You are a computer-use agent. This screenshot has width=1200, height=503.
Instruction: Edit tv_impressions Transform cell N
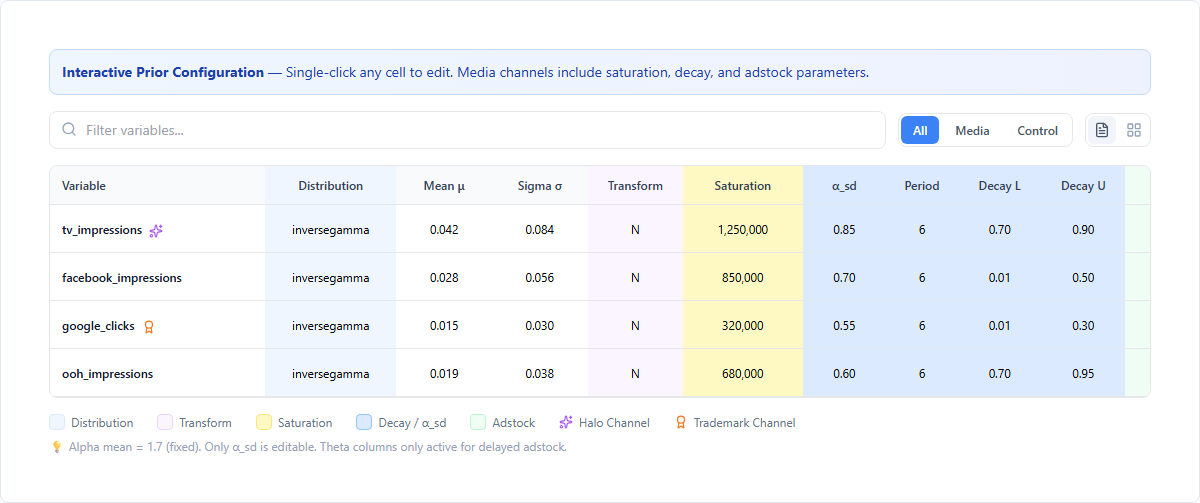click(635, 230)
